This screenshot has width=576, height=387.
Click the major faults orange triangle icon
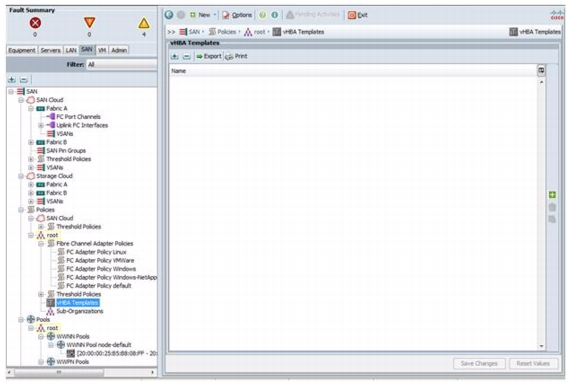[x=89, y=23]
